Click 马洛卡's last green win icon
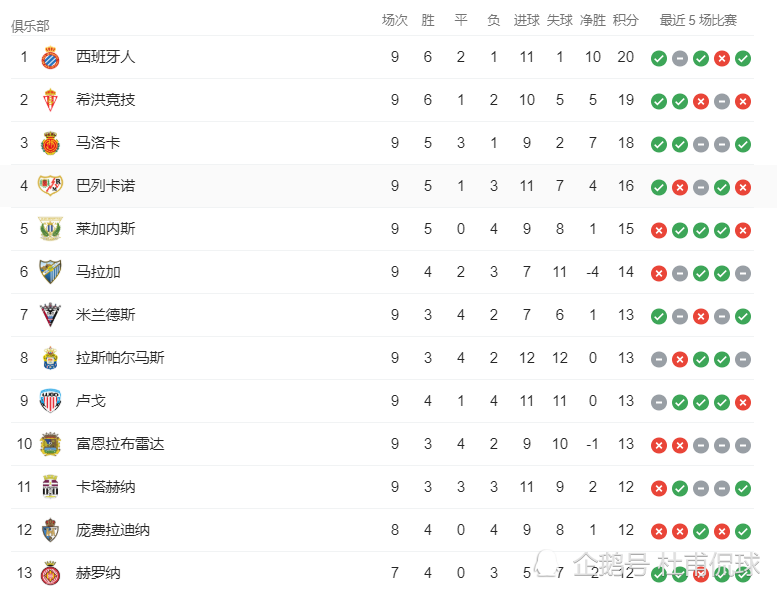 point(743,145)
